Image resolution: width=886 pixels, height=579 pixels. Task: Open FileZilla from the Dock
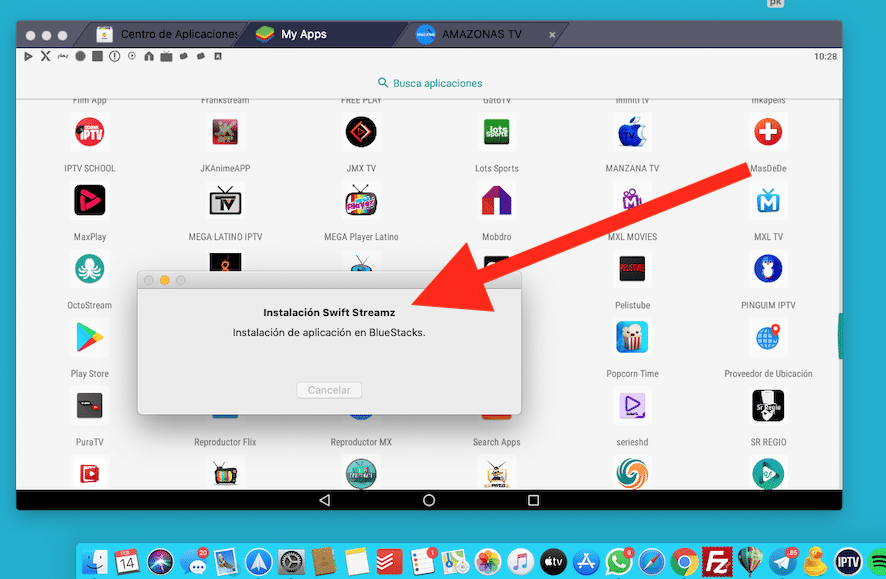tap(717, 562)
